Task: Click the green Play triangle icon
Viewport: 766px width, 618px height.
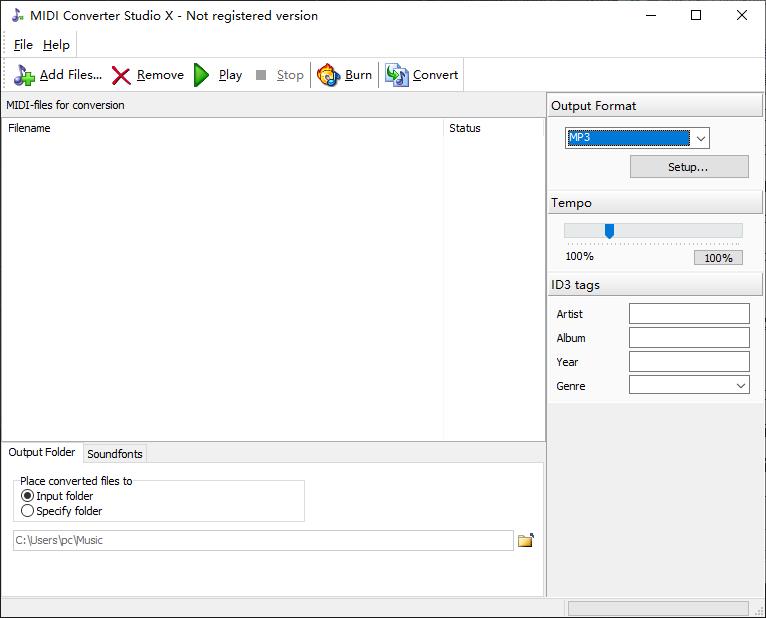Action: tap(201, 75)
